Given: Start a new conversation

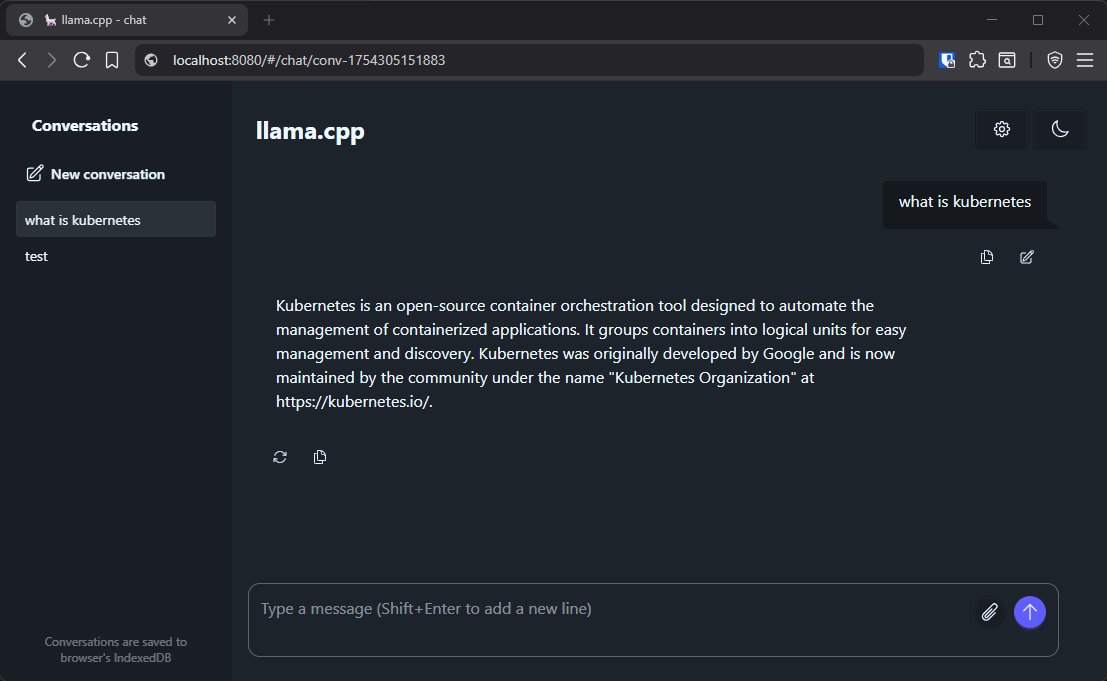Looking at the screenshot, I should click(x=95, y=174).
